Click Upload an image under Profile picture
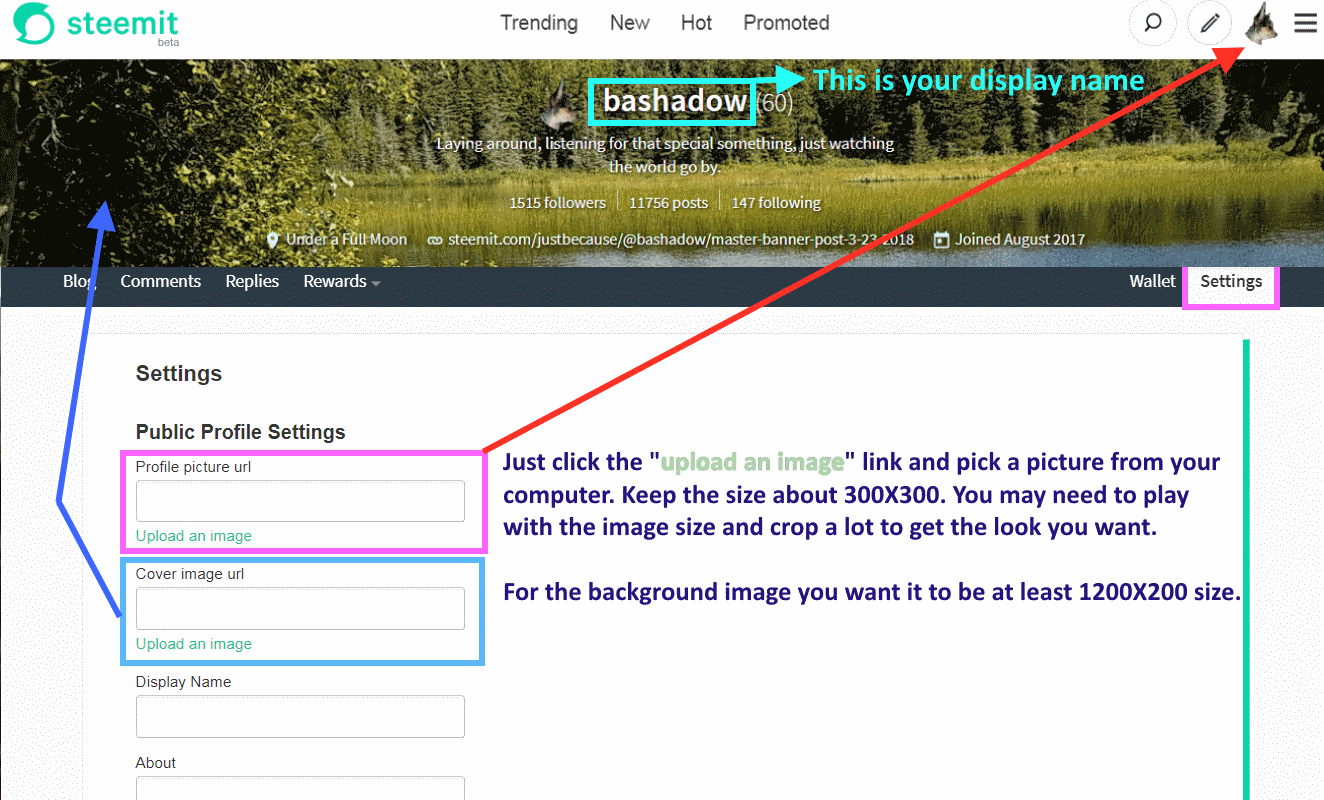Screen dimensions: 1324x800 194,536
